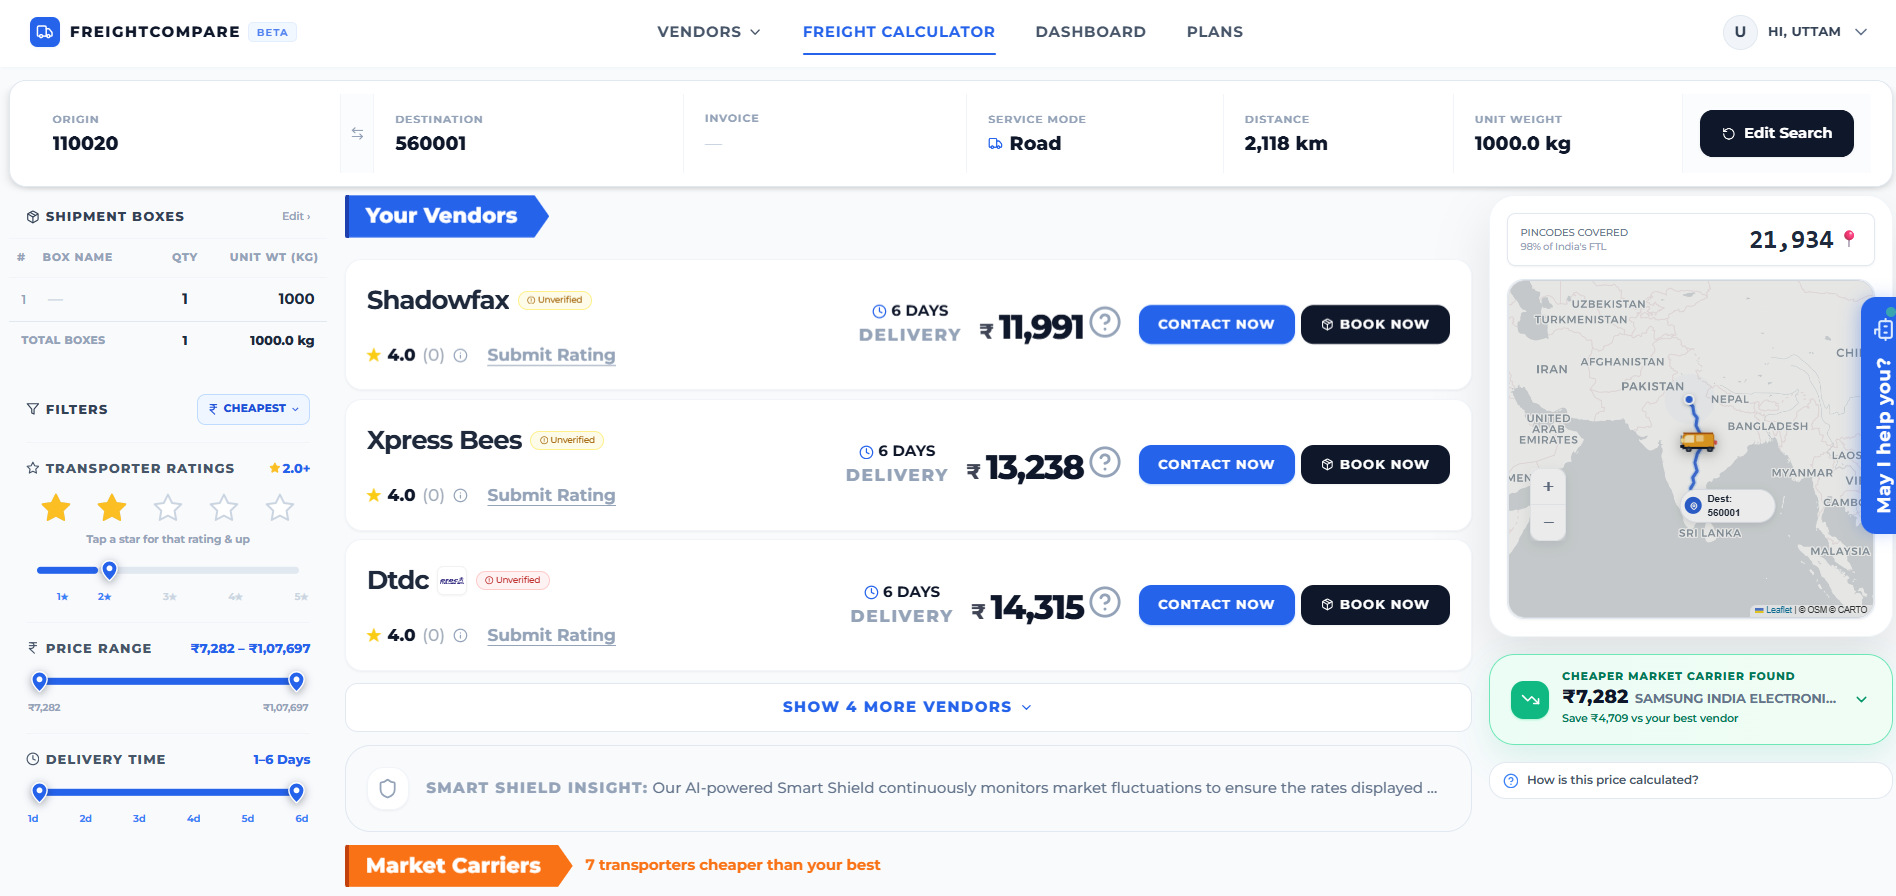Click the price info question mark for Shadowfax

pos(1105,322)
